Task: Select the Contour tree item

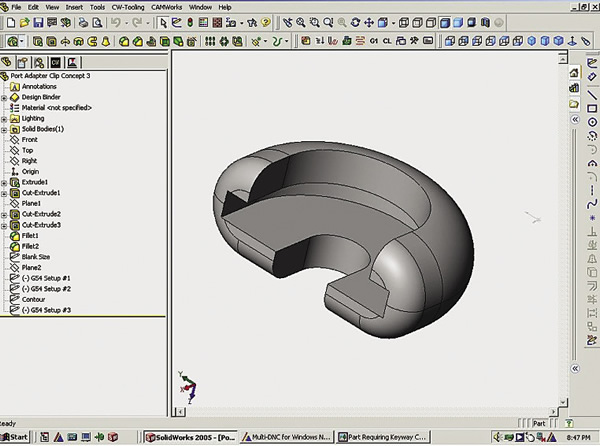Action: (x=33, y=300)
